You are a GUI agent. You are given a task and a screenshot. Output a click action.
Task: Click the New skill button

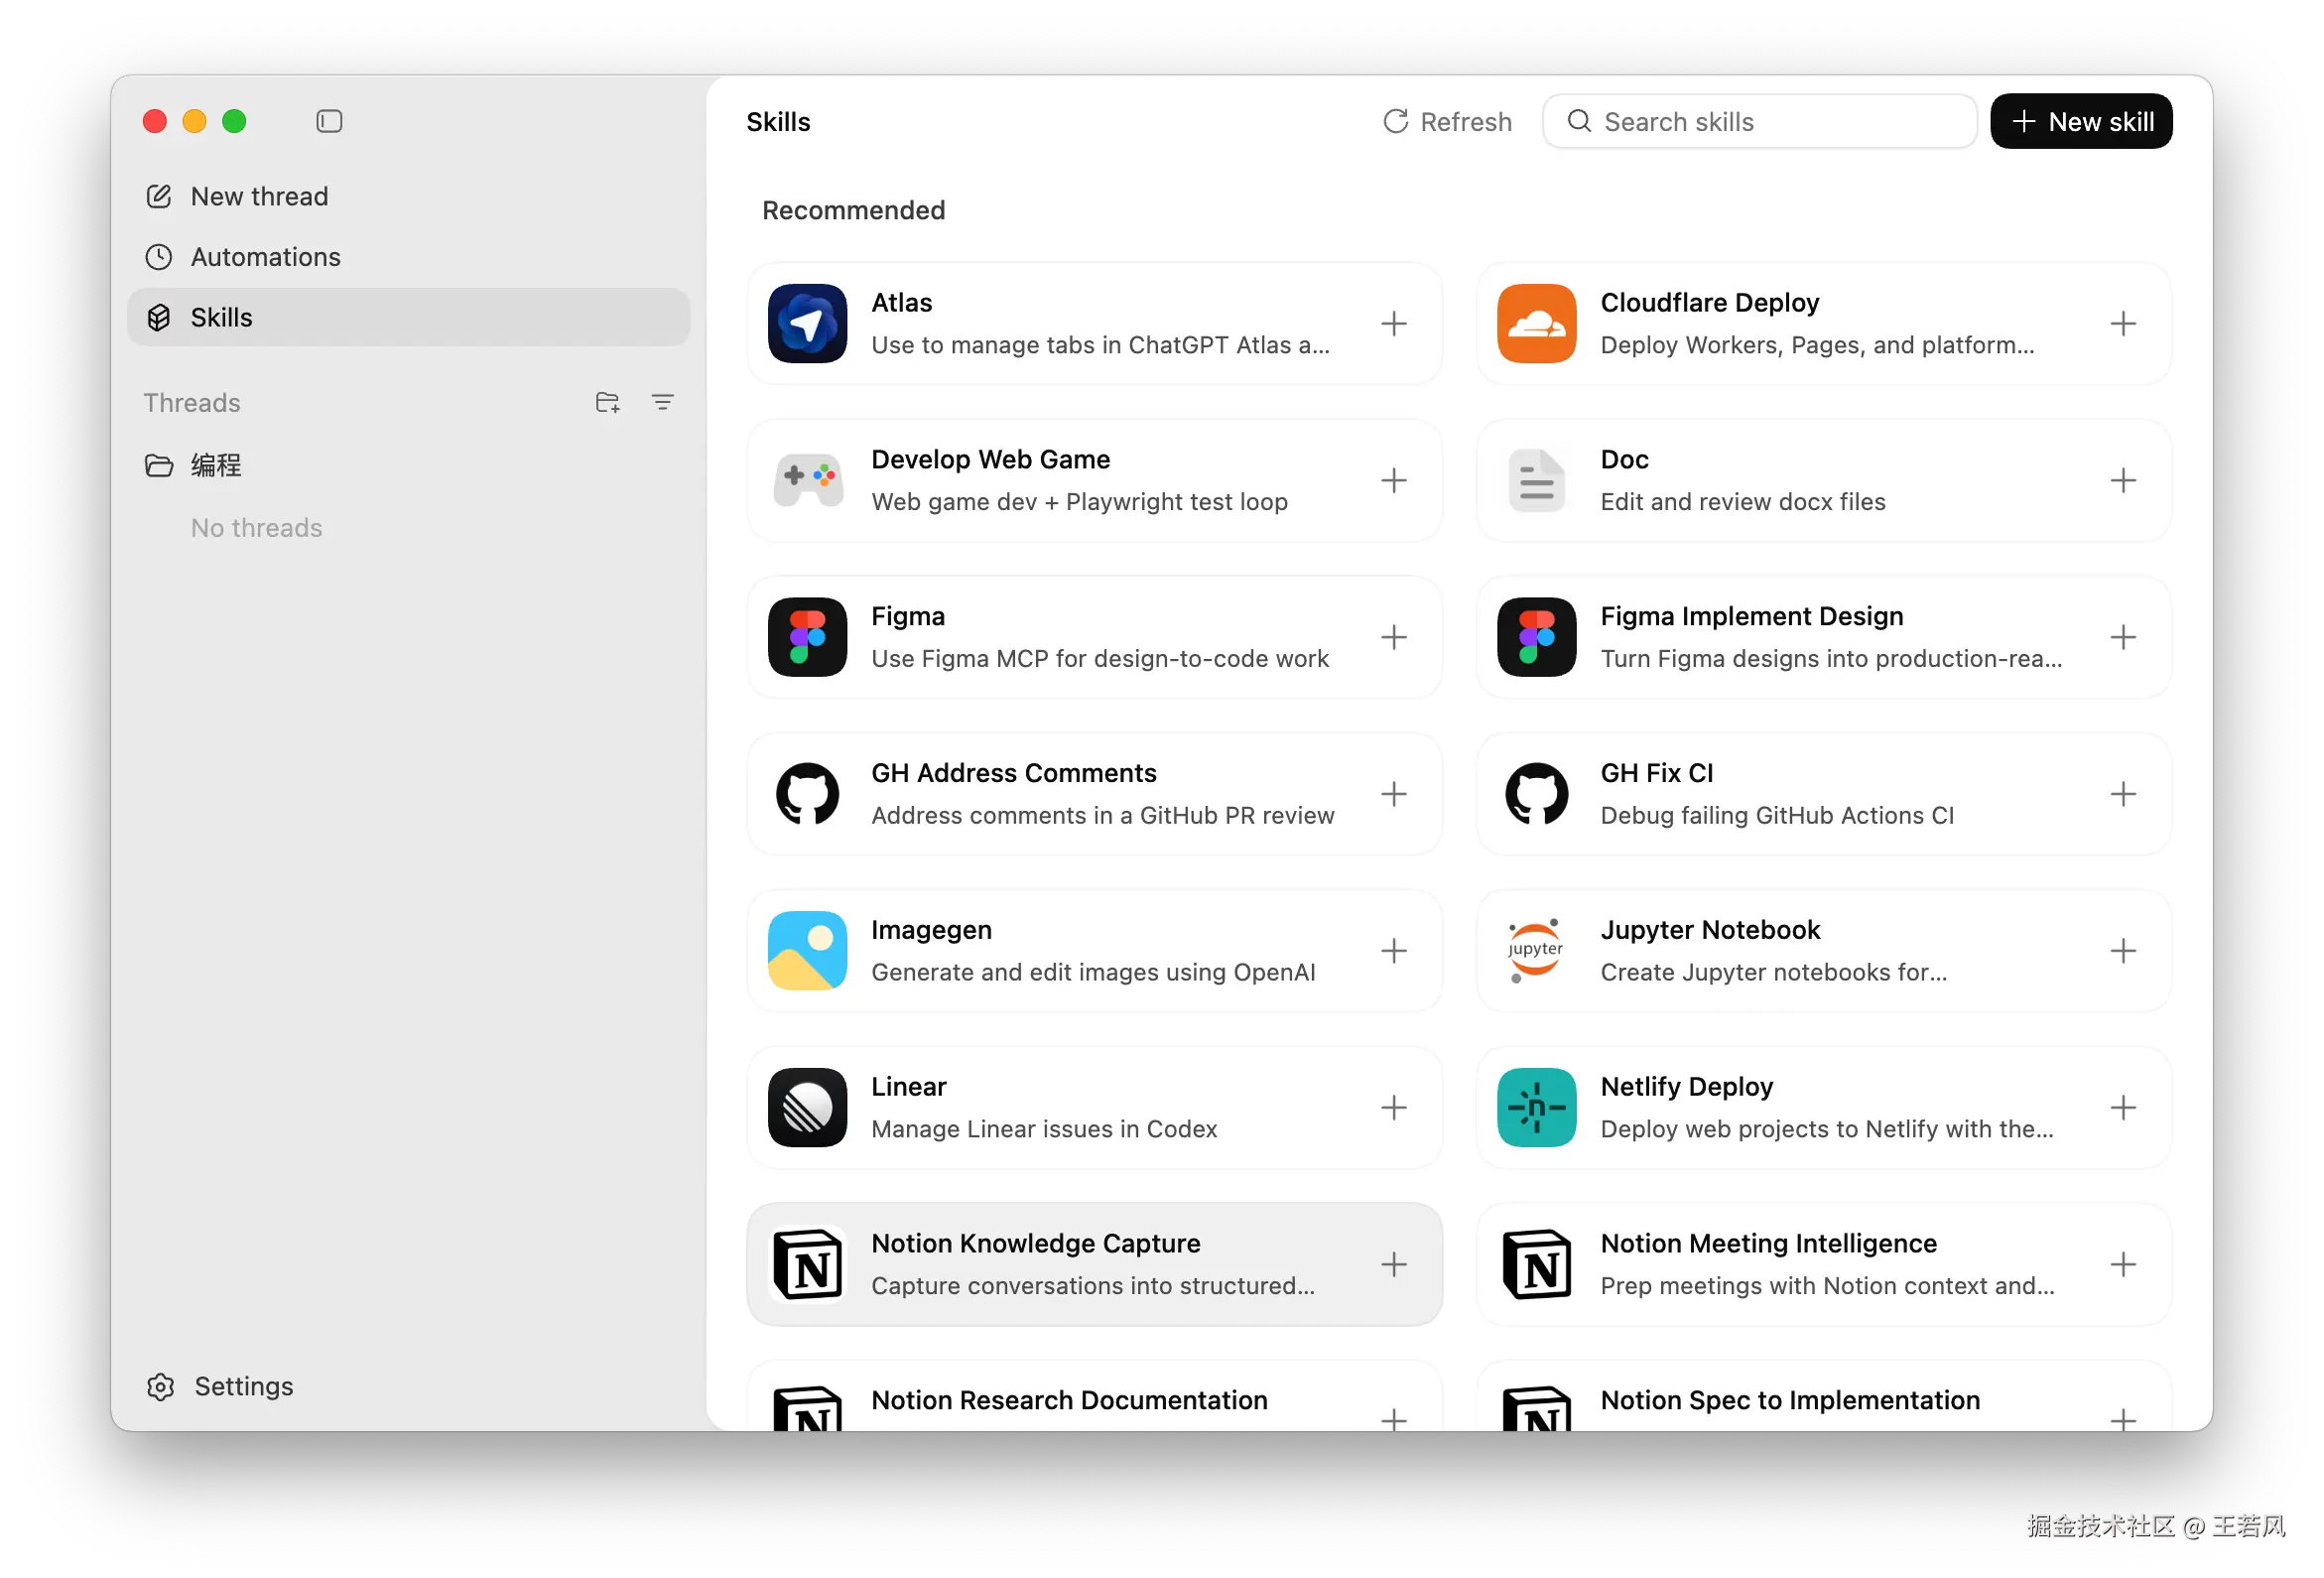coord(2080,121)
